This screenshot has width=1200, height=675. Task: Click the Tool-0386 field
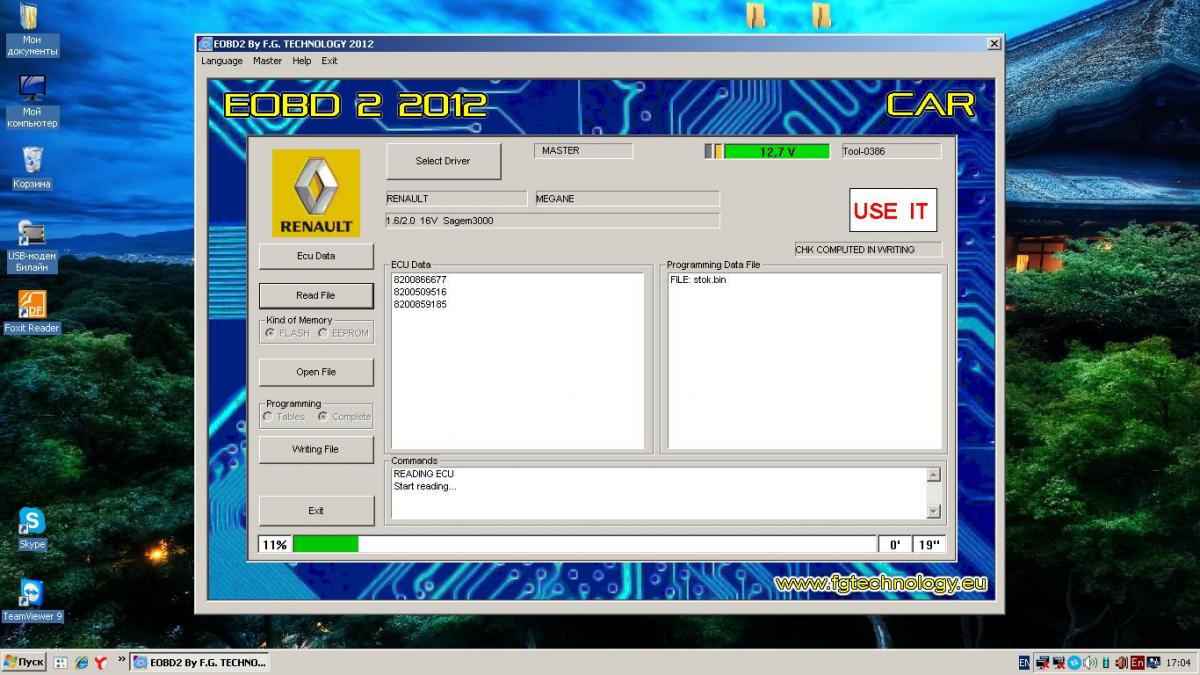point(891,151)
